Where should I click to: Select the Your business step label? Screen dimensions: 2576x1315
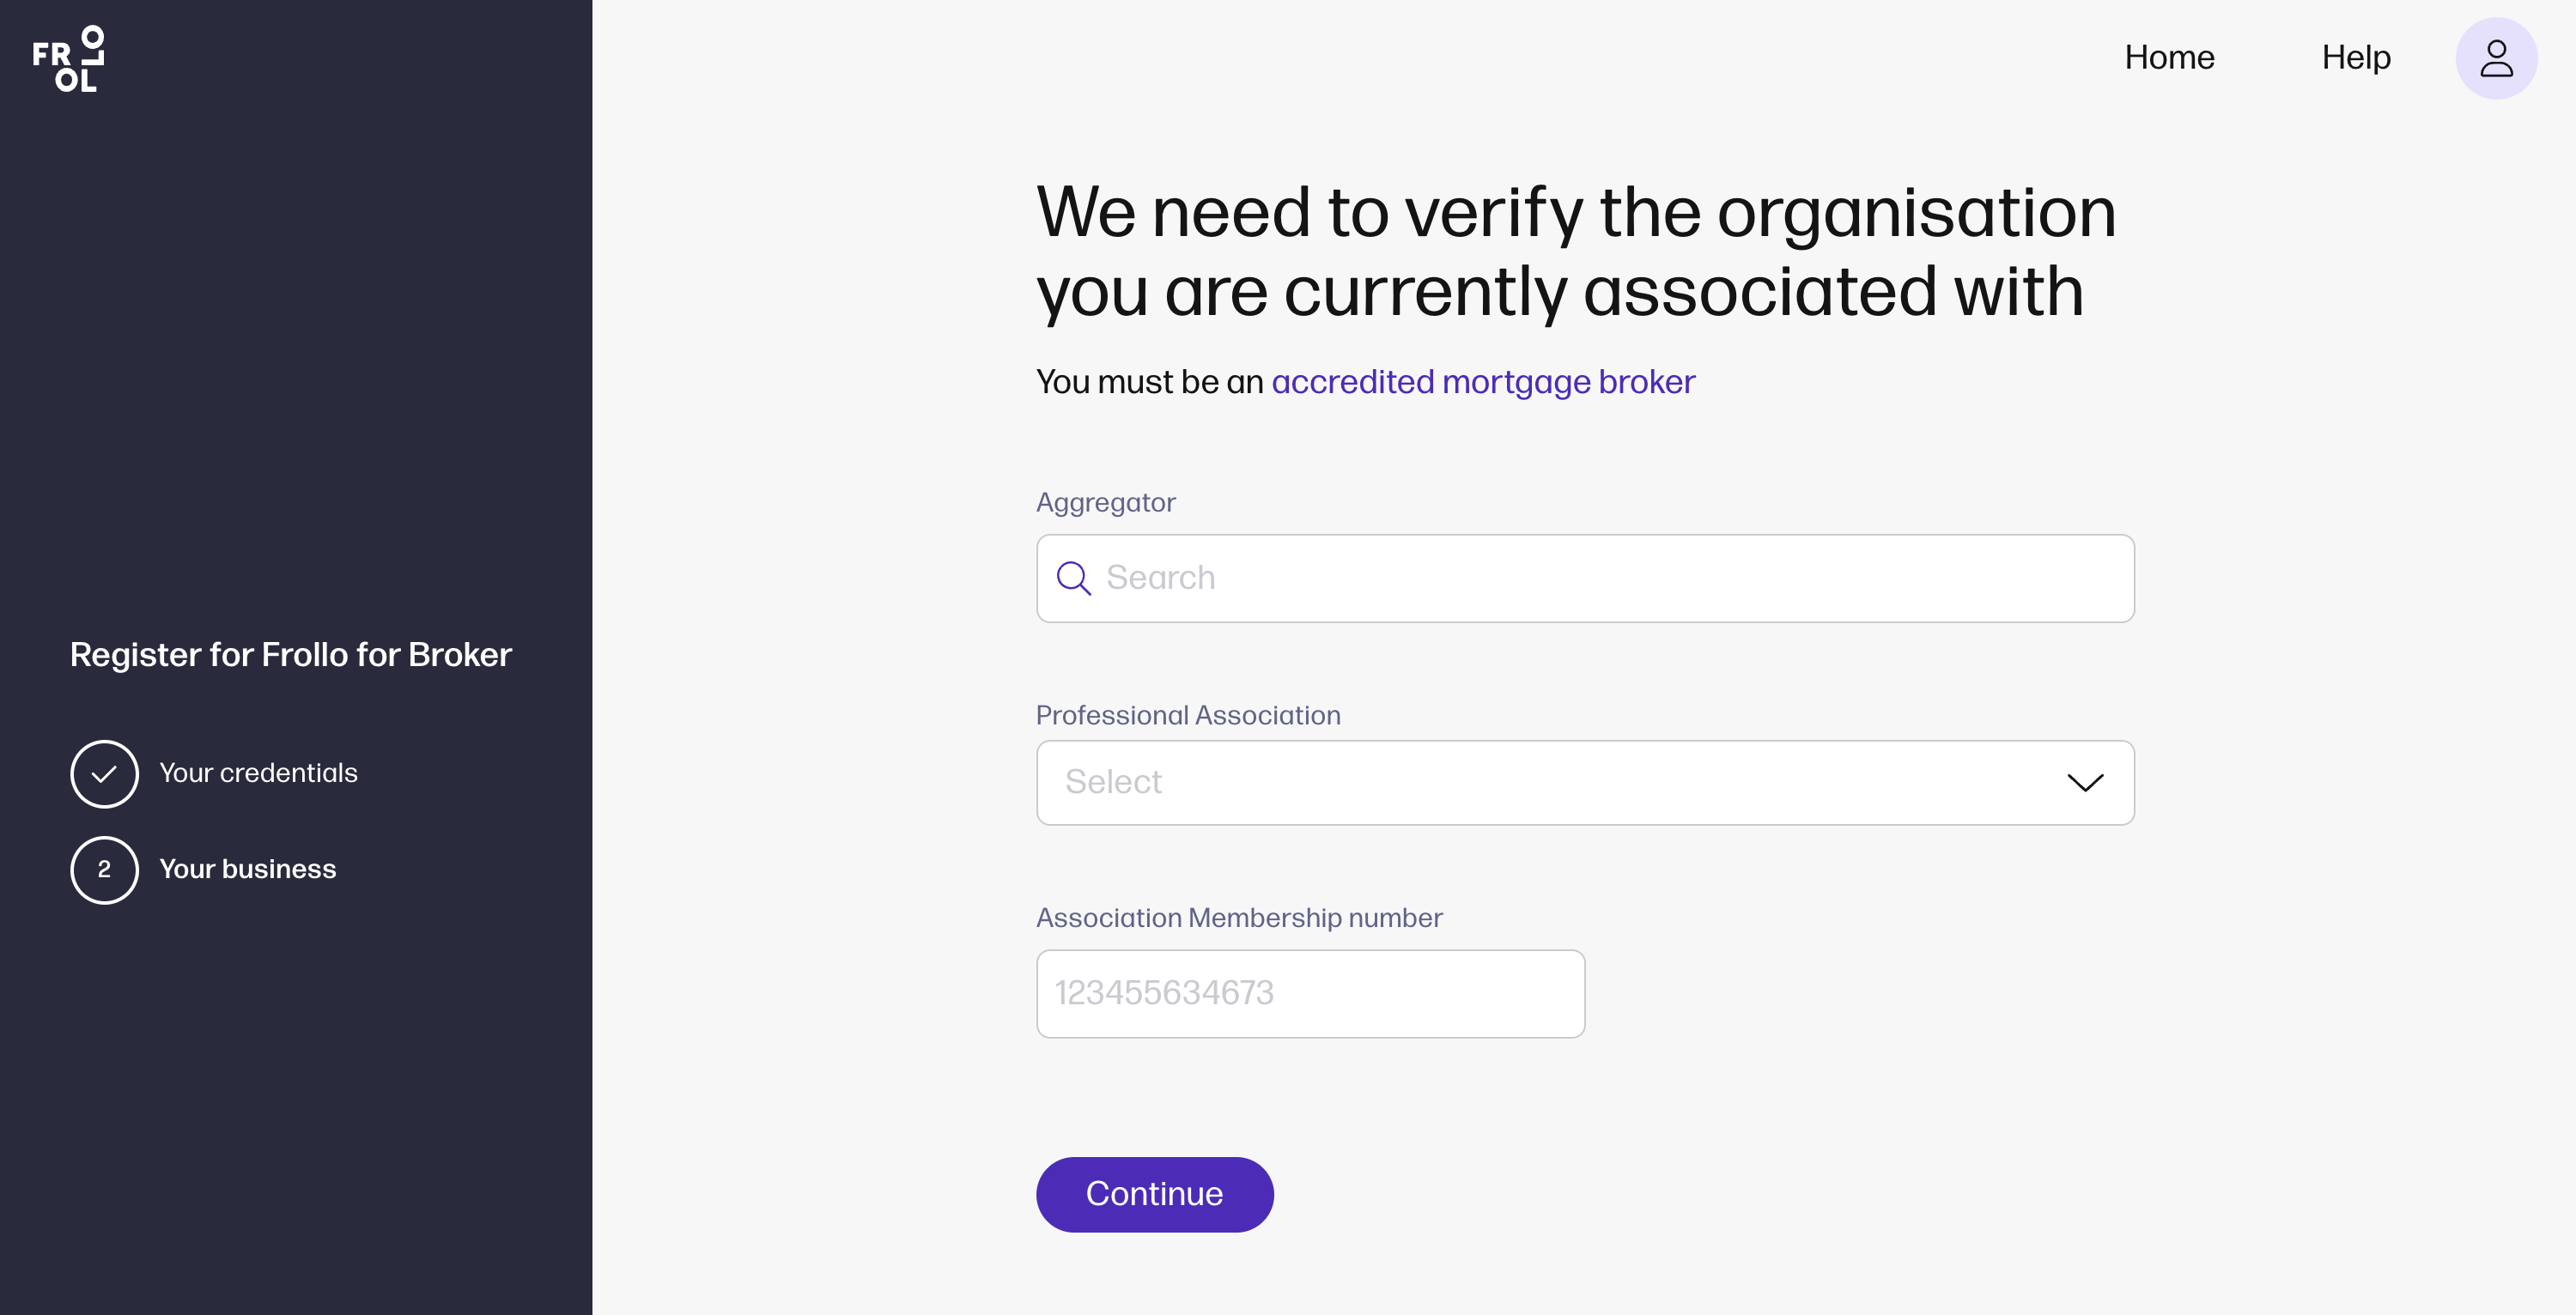click(248, 869)
